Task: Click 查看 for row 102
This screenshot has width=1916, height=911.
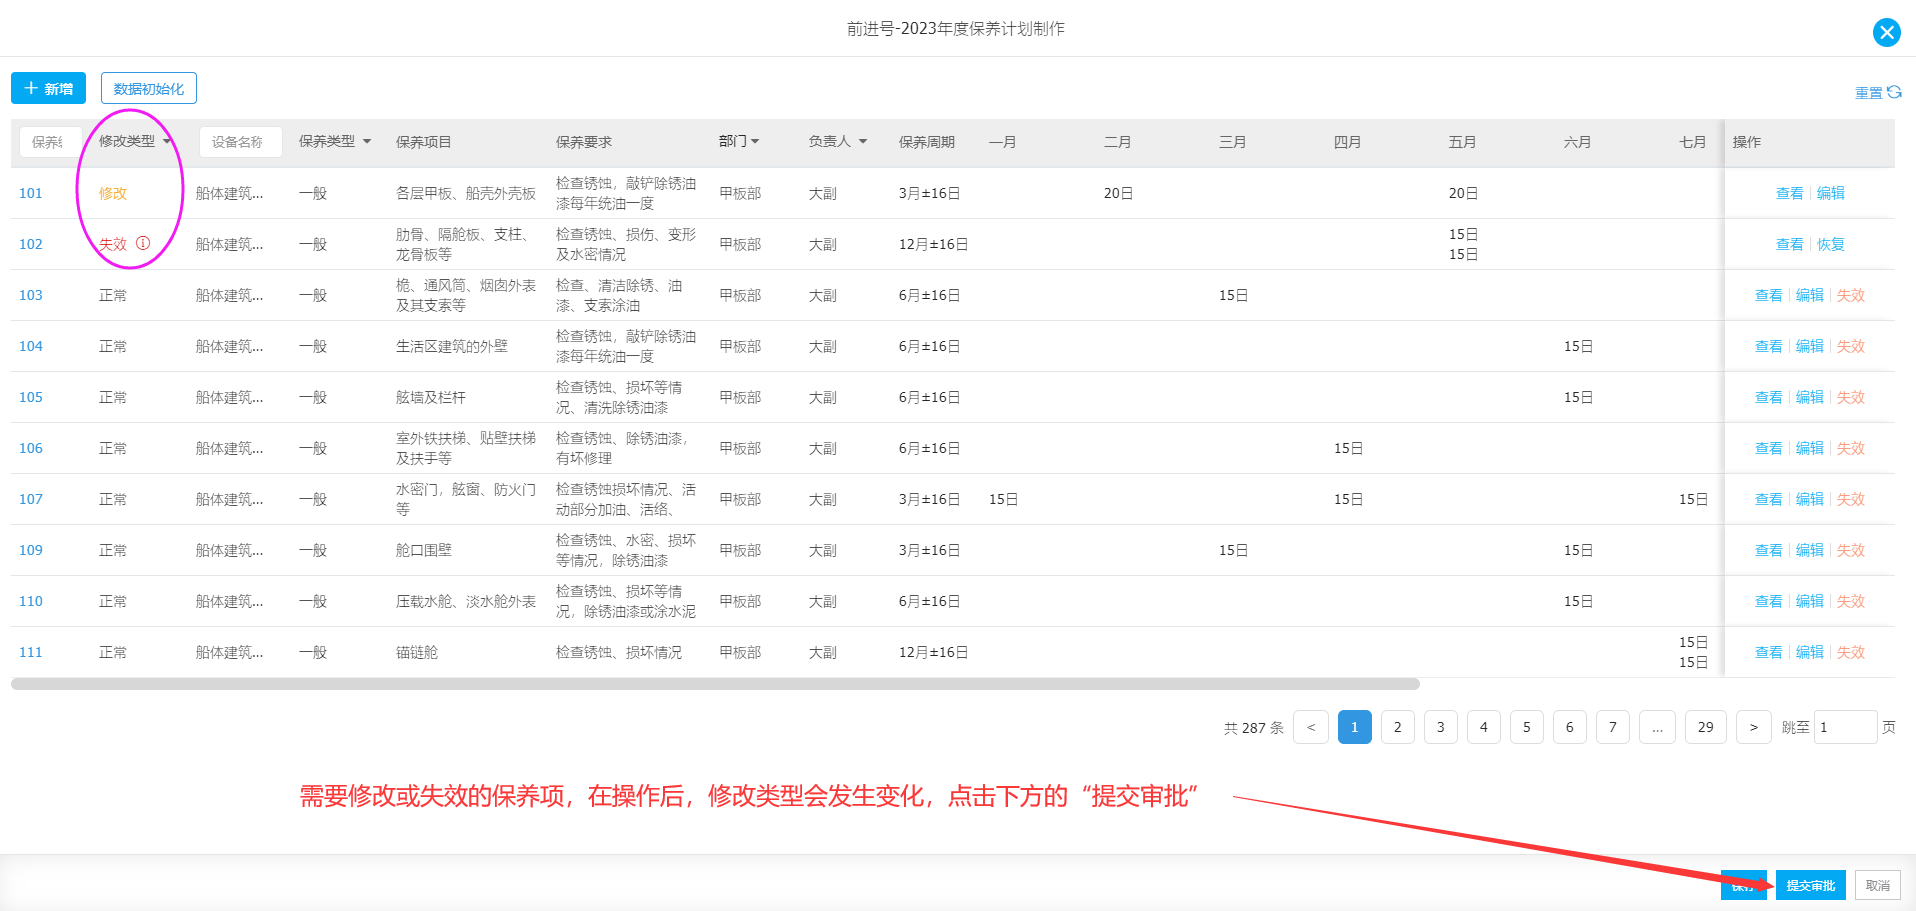Action: [x=1789, y=244]
